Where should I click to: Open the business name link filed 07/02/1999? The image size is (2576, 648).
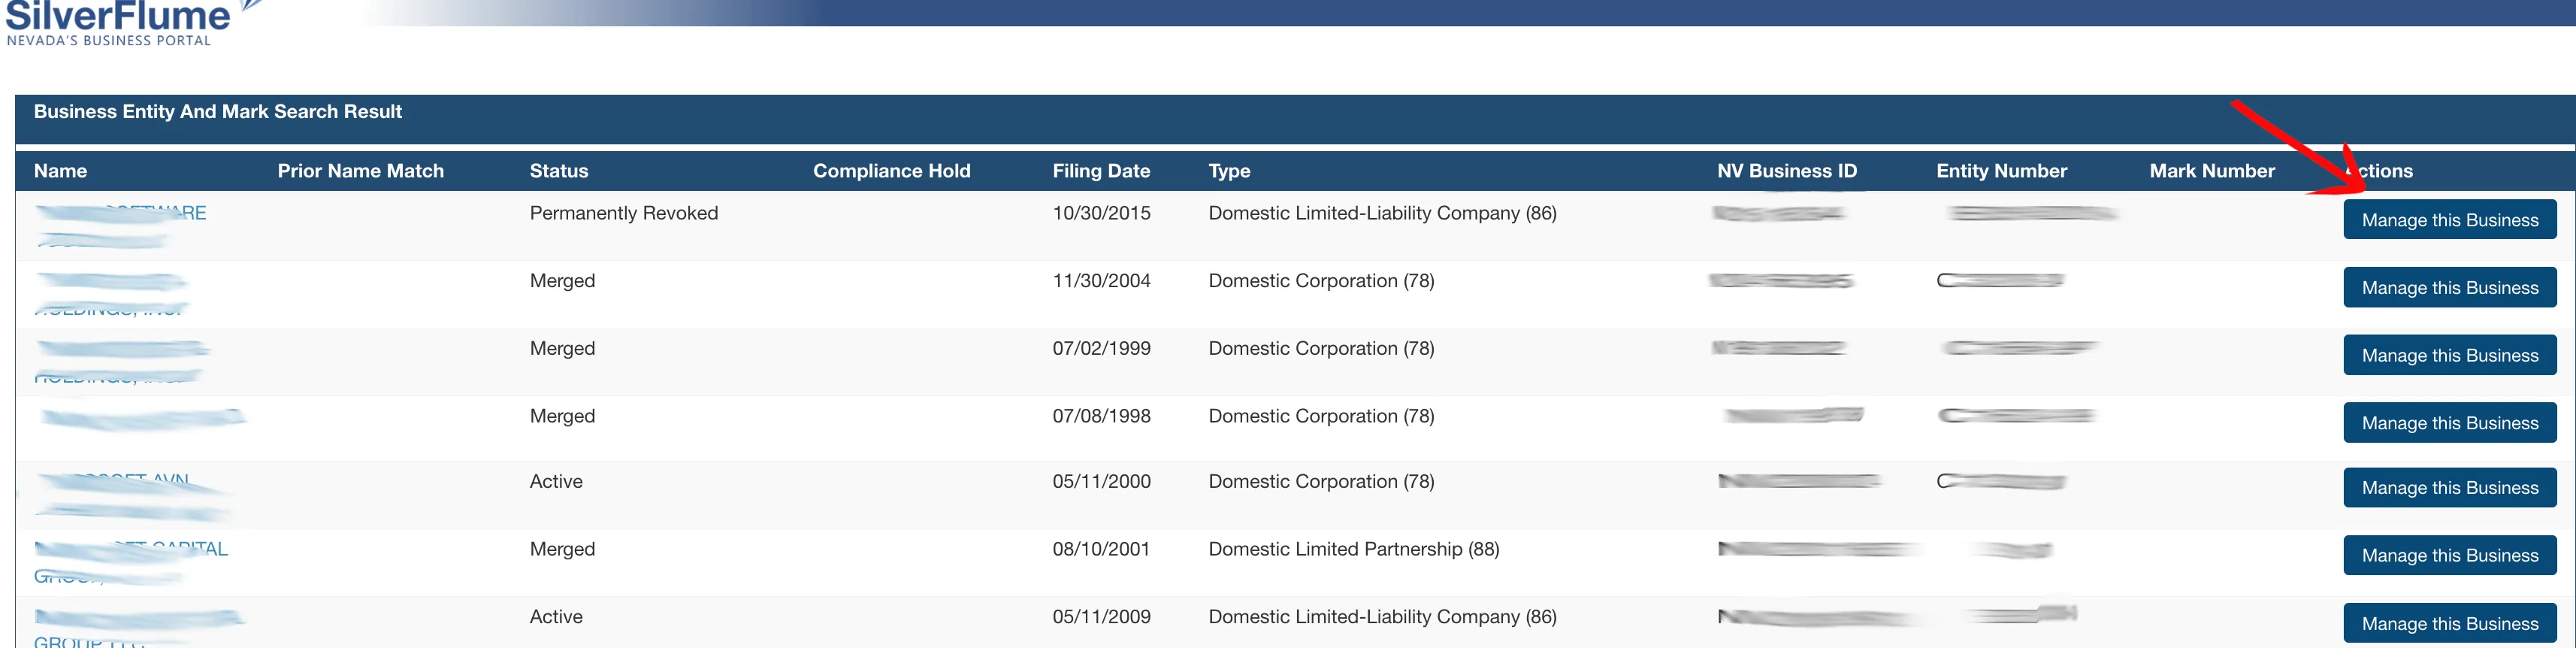[x=122, y=361]
